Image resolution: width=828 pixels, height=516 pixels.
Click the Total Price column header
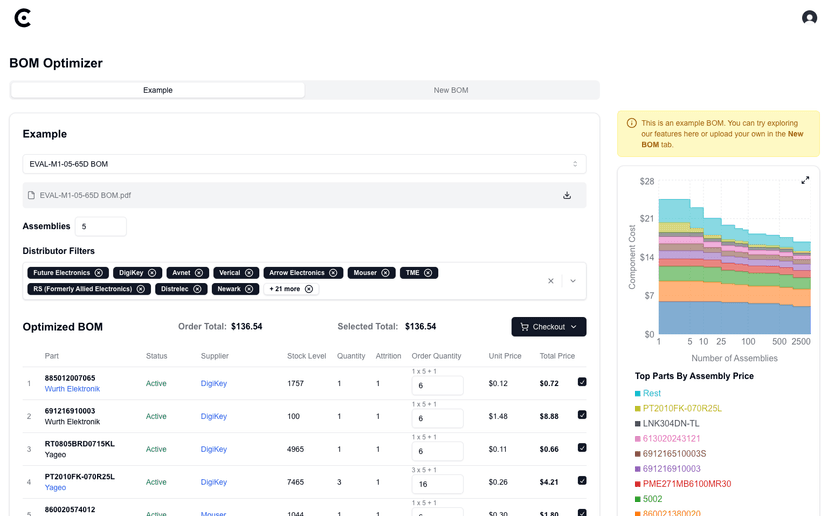(557, 356)
